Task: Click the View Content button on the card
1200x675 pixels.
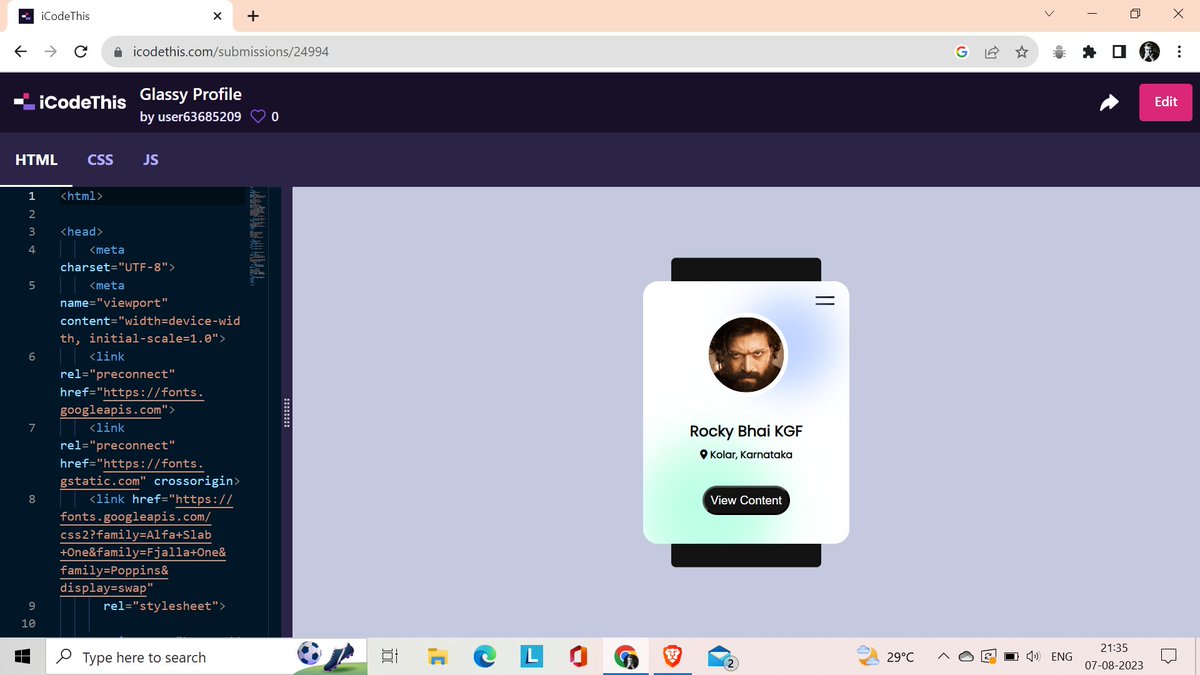Action: tap(746, 500)
